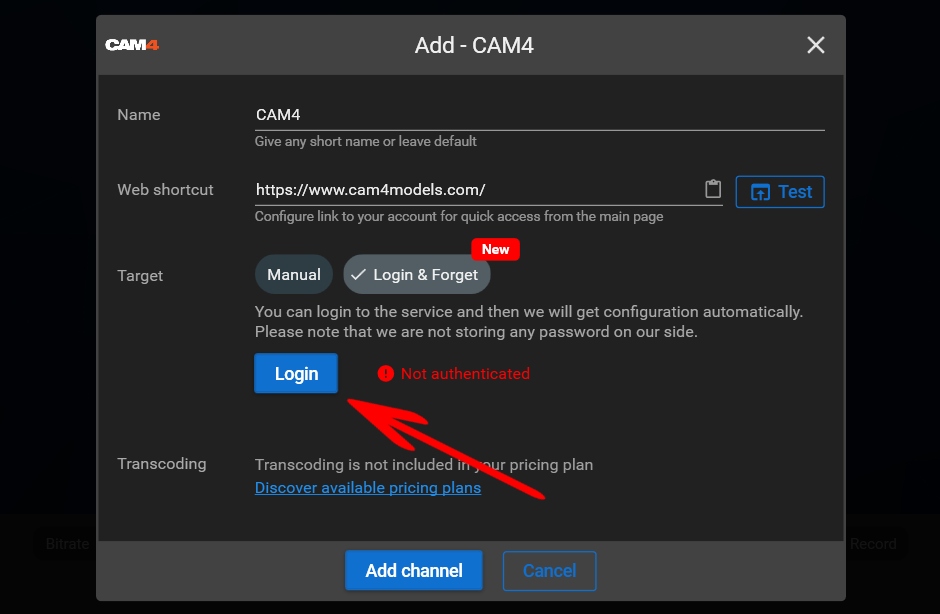
Task: Click 'Transcoding is not included' message
Action: (424, 465)
